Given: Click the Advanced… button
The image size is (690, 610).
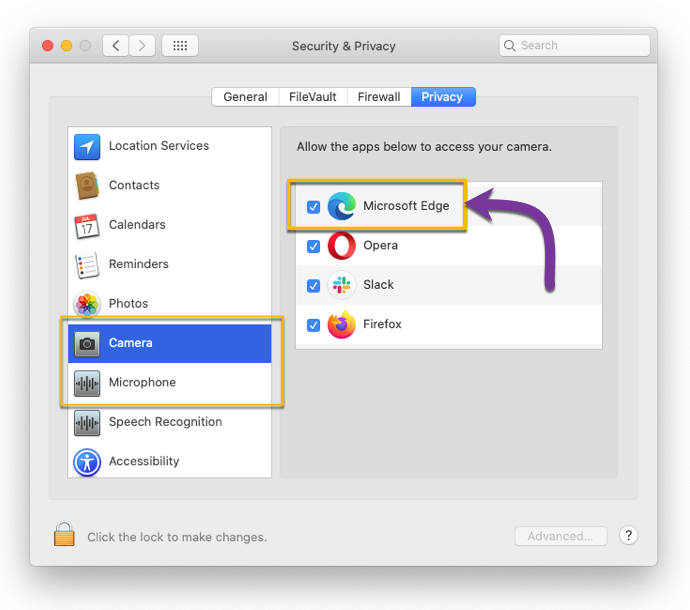Looking at the screenshot, I should click(x=560, y=536).
